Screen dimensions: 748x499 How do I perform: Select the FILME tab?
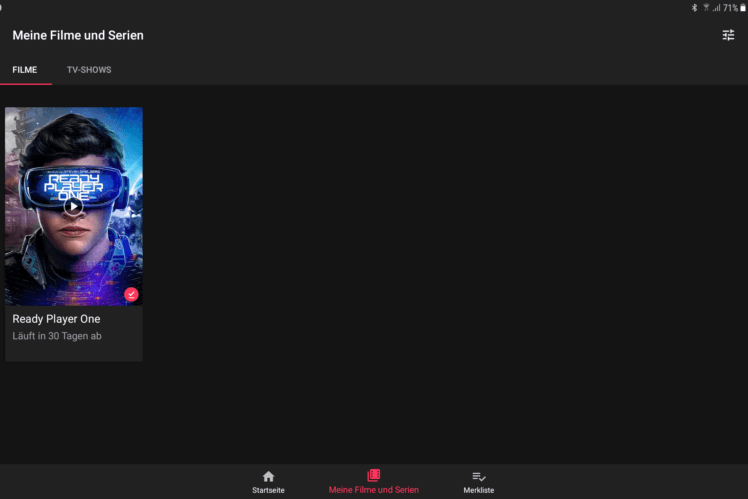point(25,70)
